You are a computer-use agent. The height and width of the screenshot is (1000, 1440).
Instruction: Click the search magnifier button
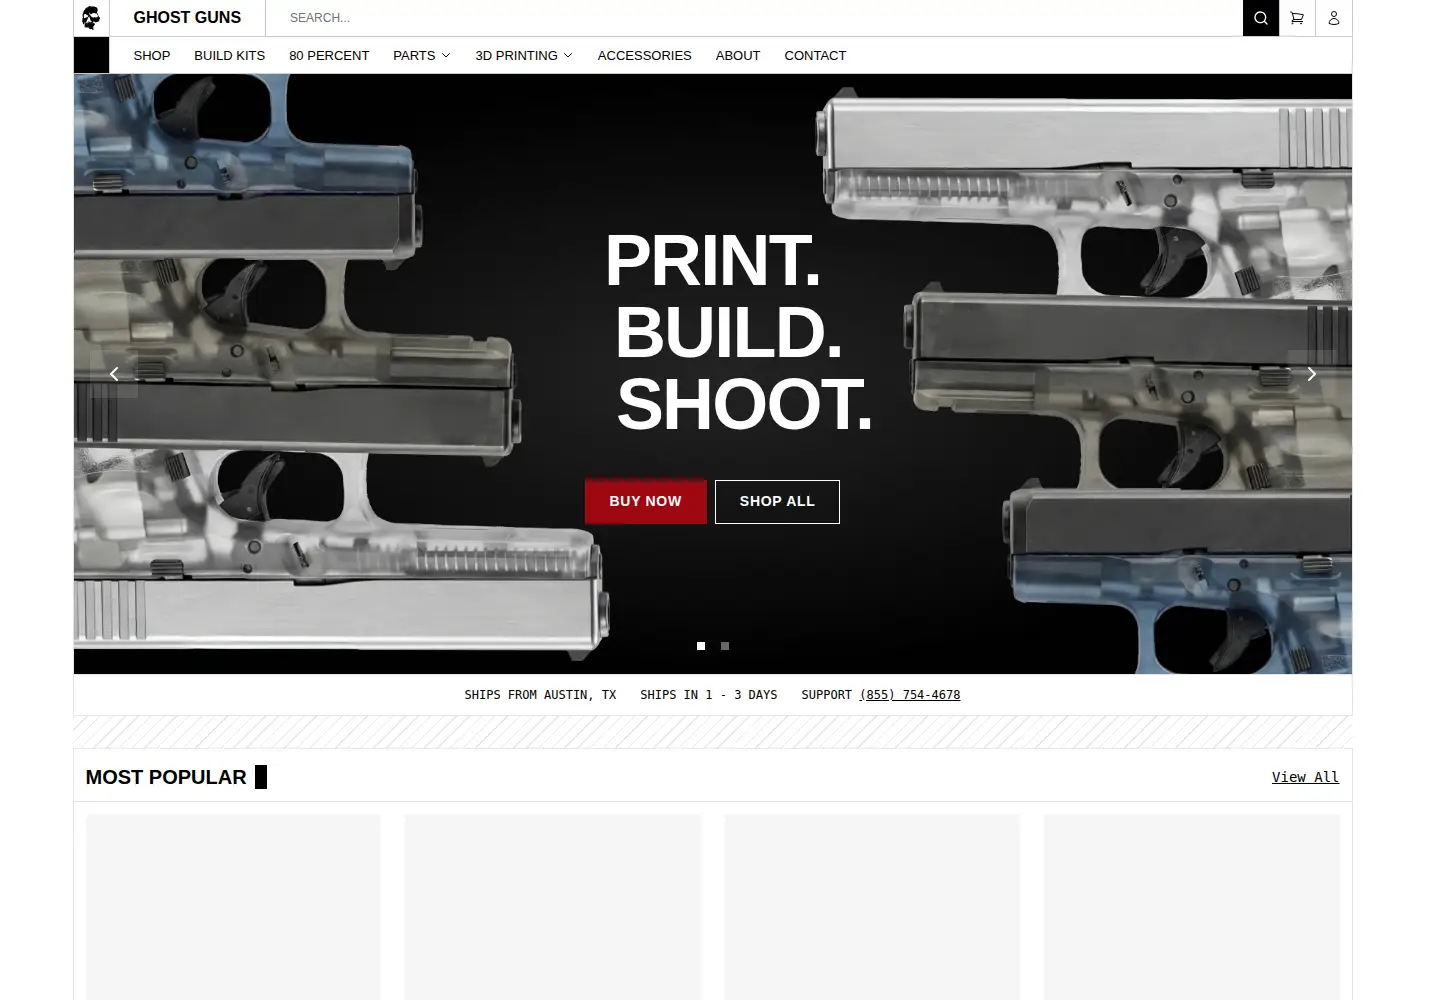[1260, 18]
